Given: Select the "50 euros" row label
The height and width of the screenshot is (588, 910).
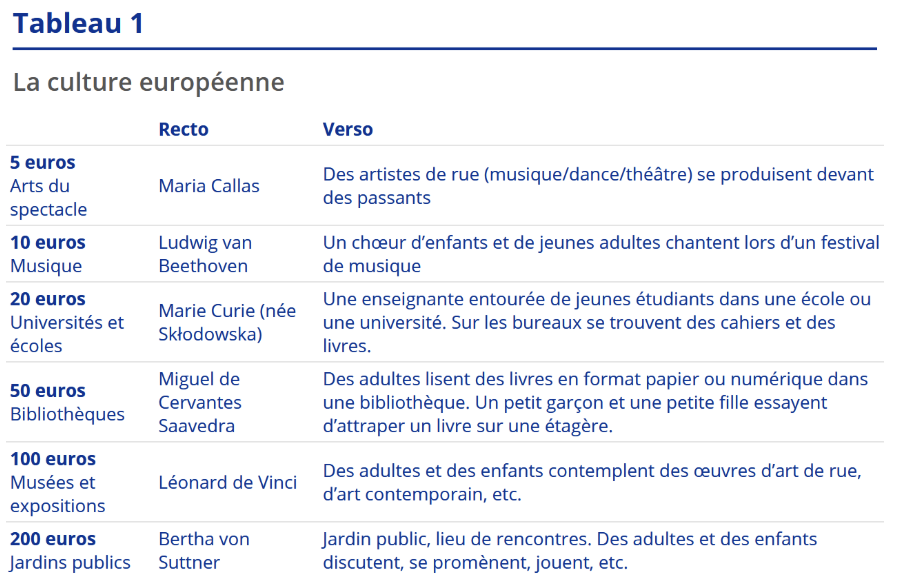Looking at the screenshot, I should [x=48, y=390].
